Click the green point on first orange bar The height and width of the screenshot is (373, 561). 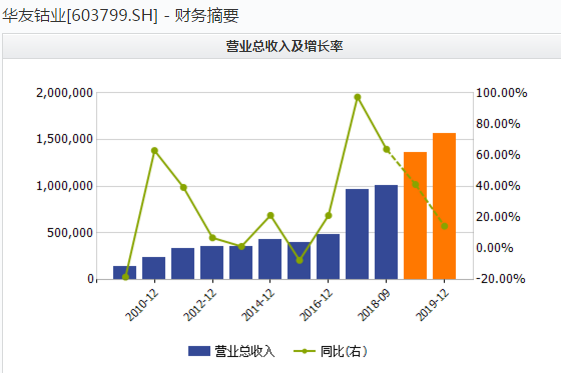415,185
